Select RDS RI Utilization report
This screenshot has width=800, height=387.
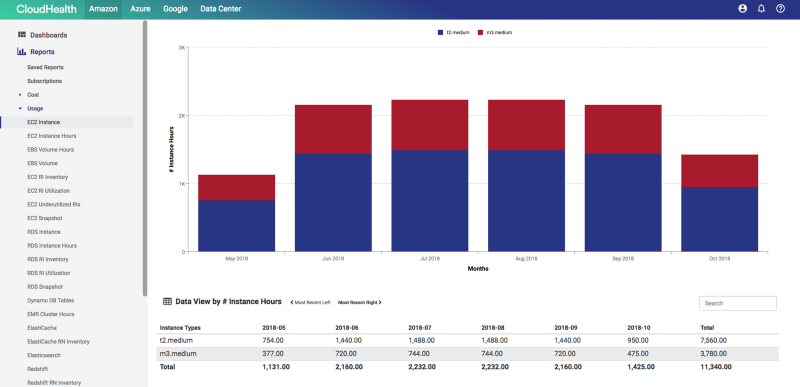tap(49, 273)
